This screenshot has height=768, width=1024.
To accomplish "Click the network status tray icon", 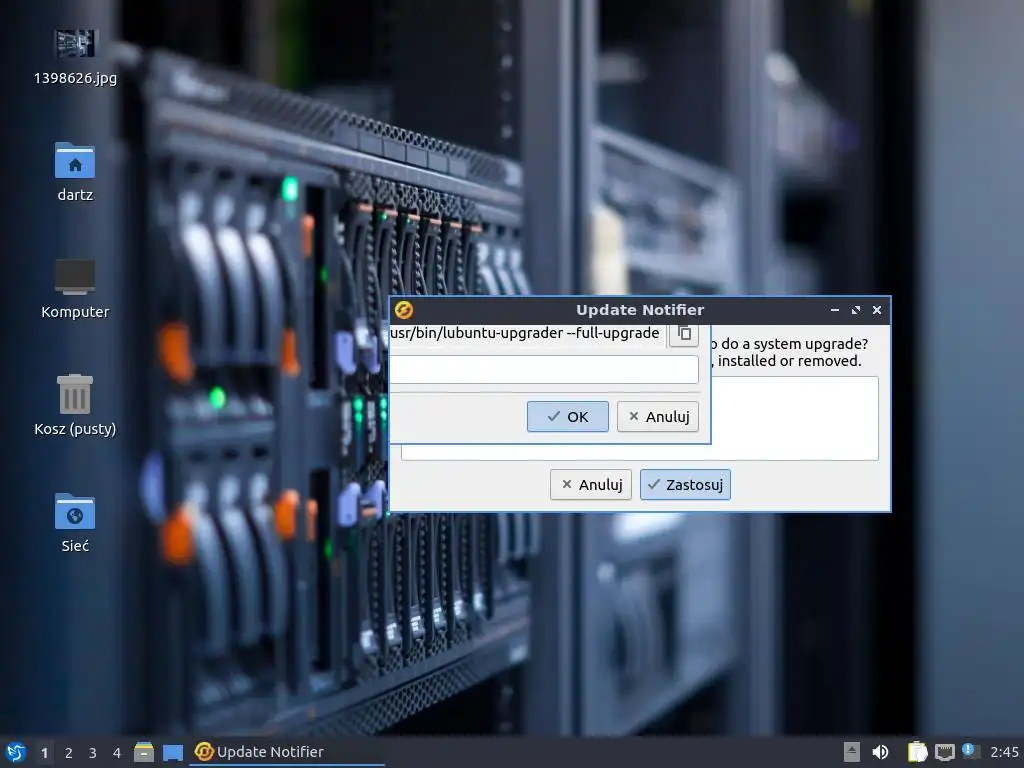I will (944, 752).
